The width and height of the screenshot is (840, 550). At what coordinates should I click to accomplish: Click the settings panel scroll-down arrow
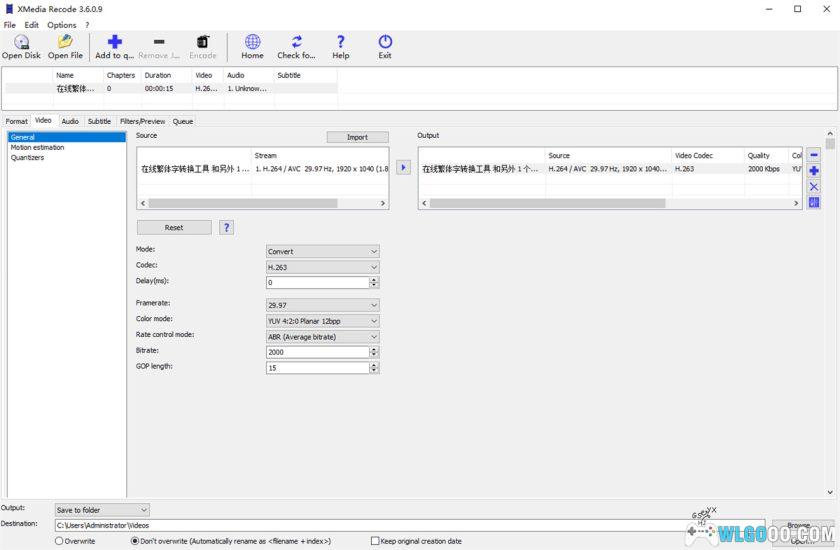pos(830,492)
